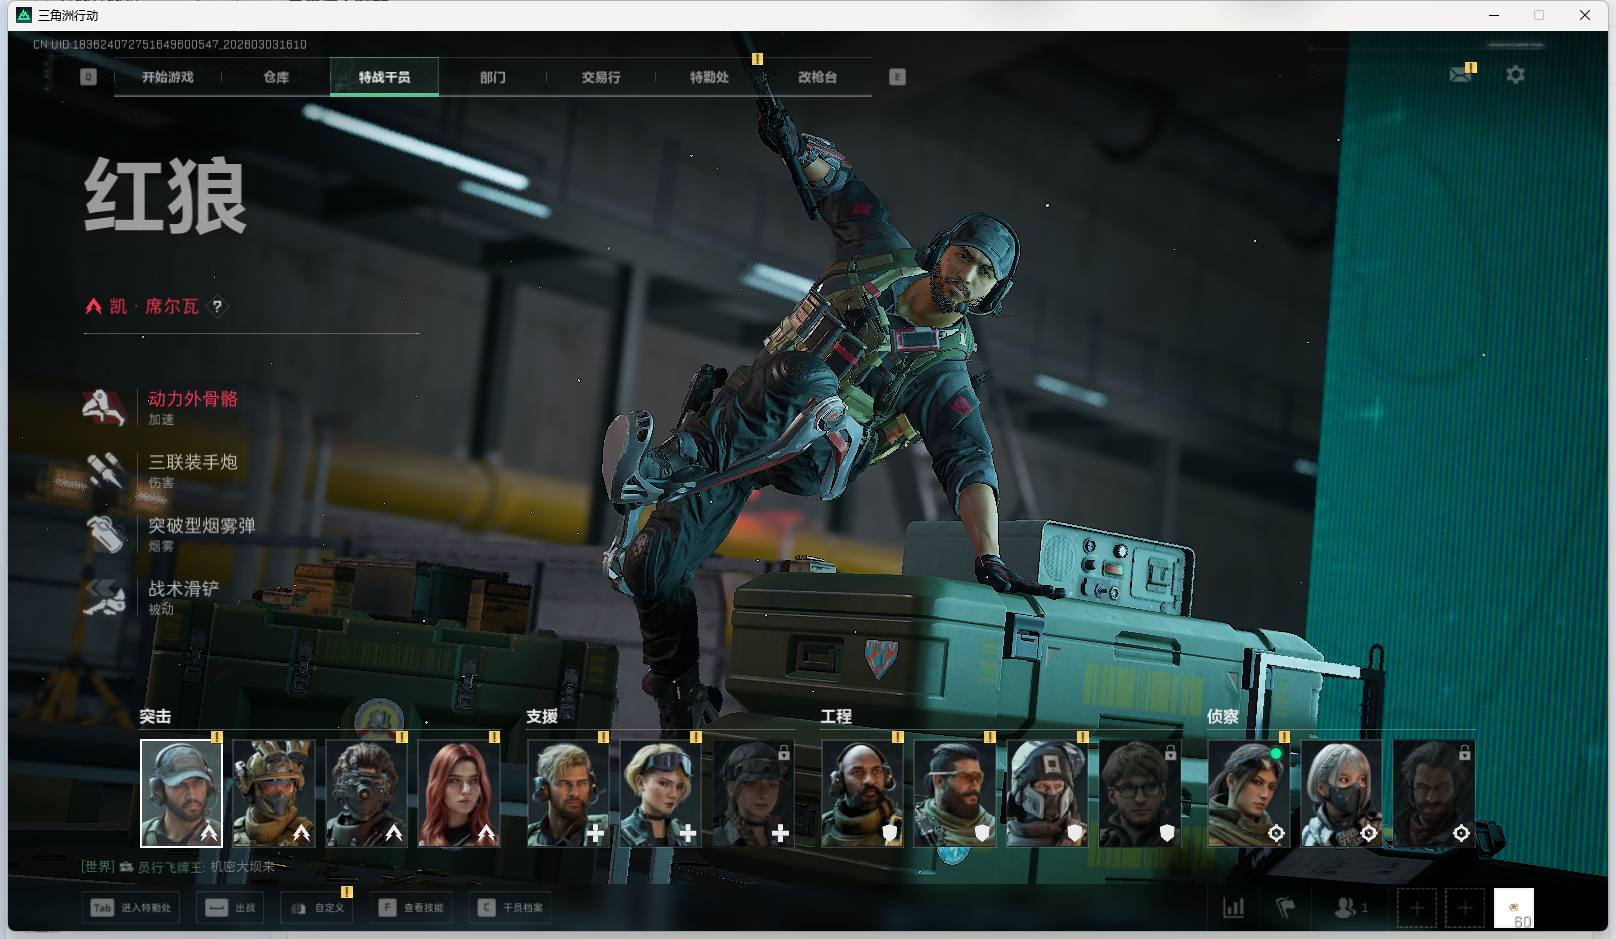The height and width of the screenshot is (939, 1616).
Task: Click the Q previous-tab key icon
Action: click(89, 77)
